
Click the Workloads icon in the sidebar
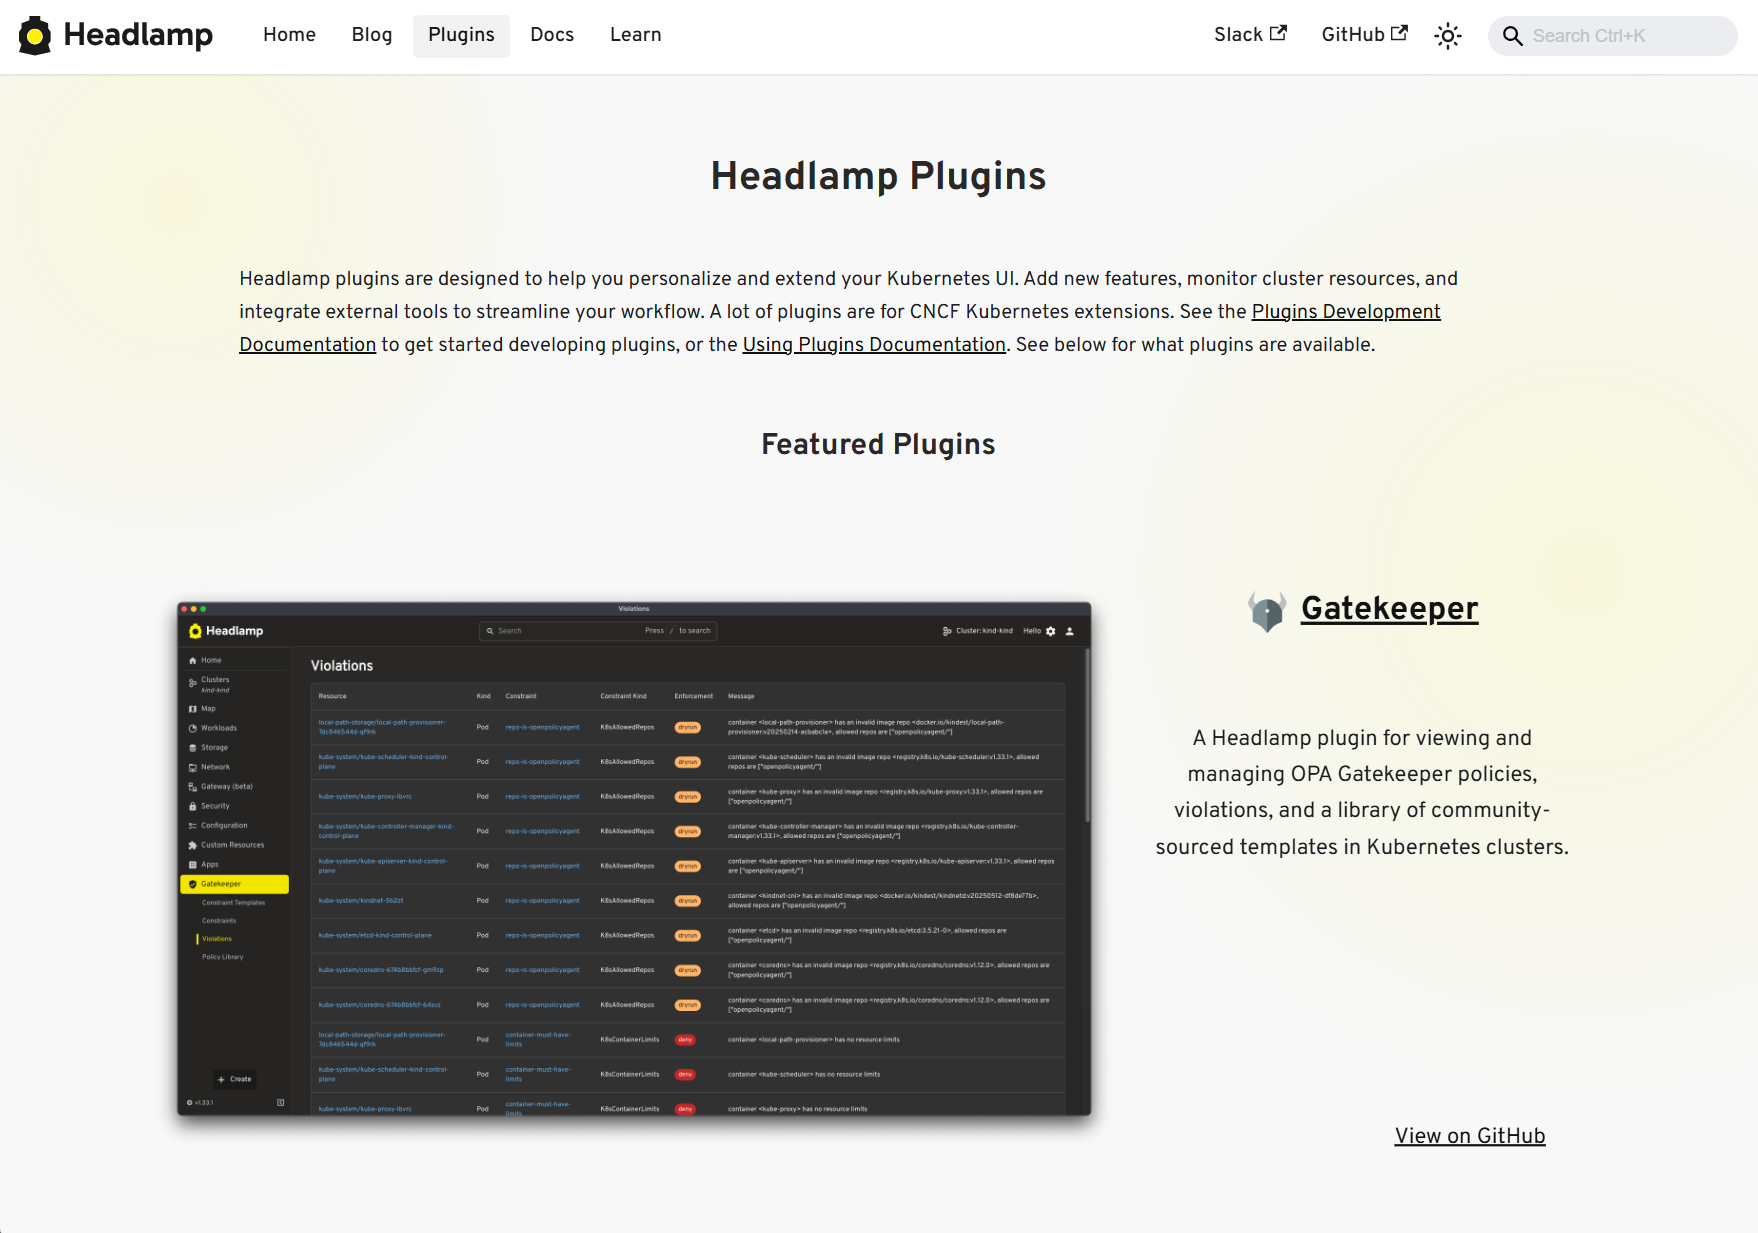tap(195, 728)
